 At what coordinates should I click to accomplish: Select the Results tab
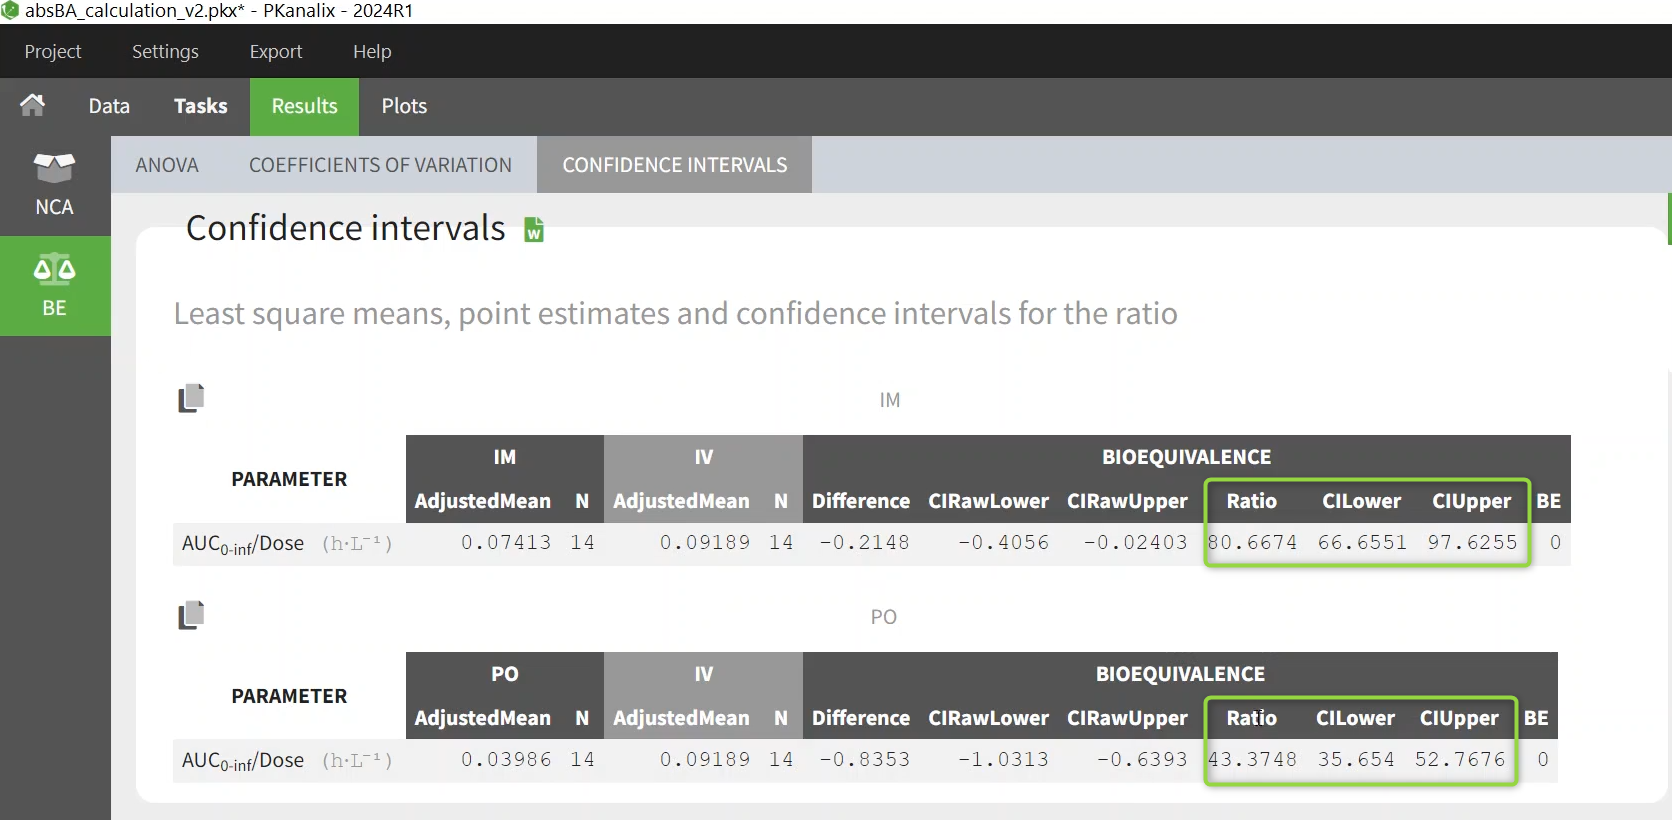304,106
